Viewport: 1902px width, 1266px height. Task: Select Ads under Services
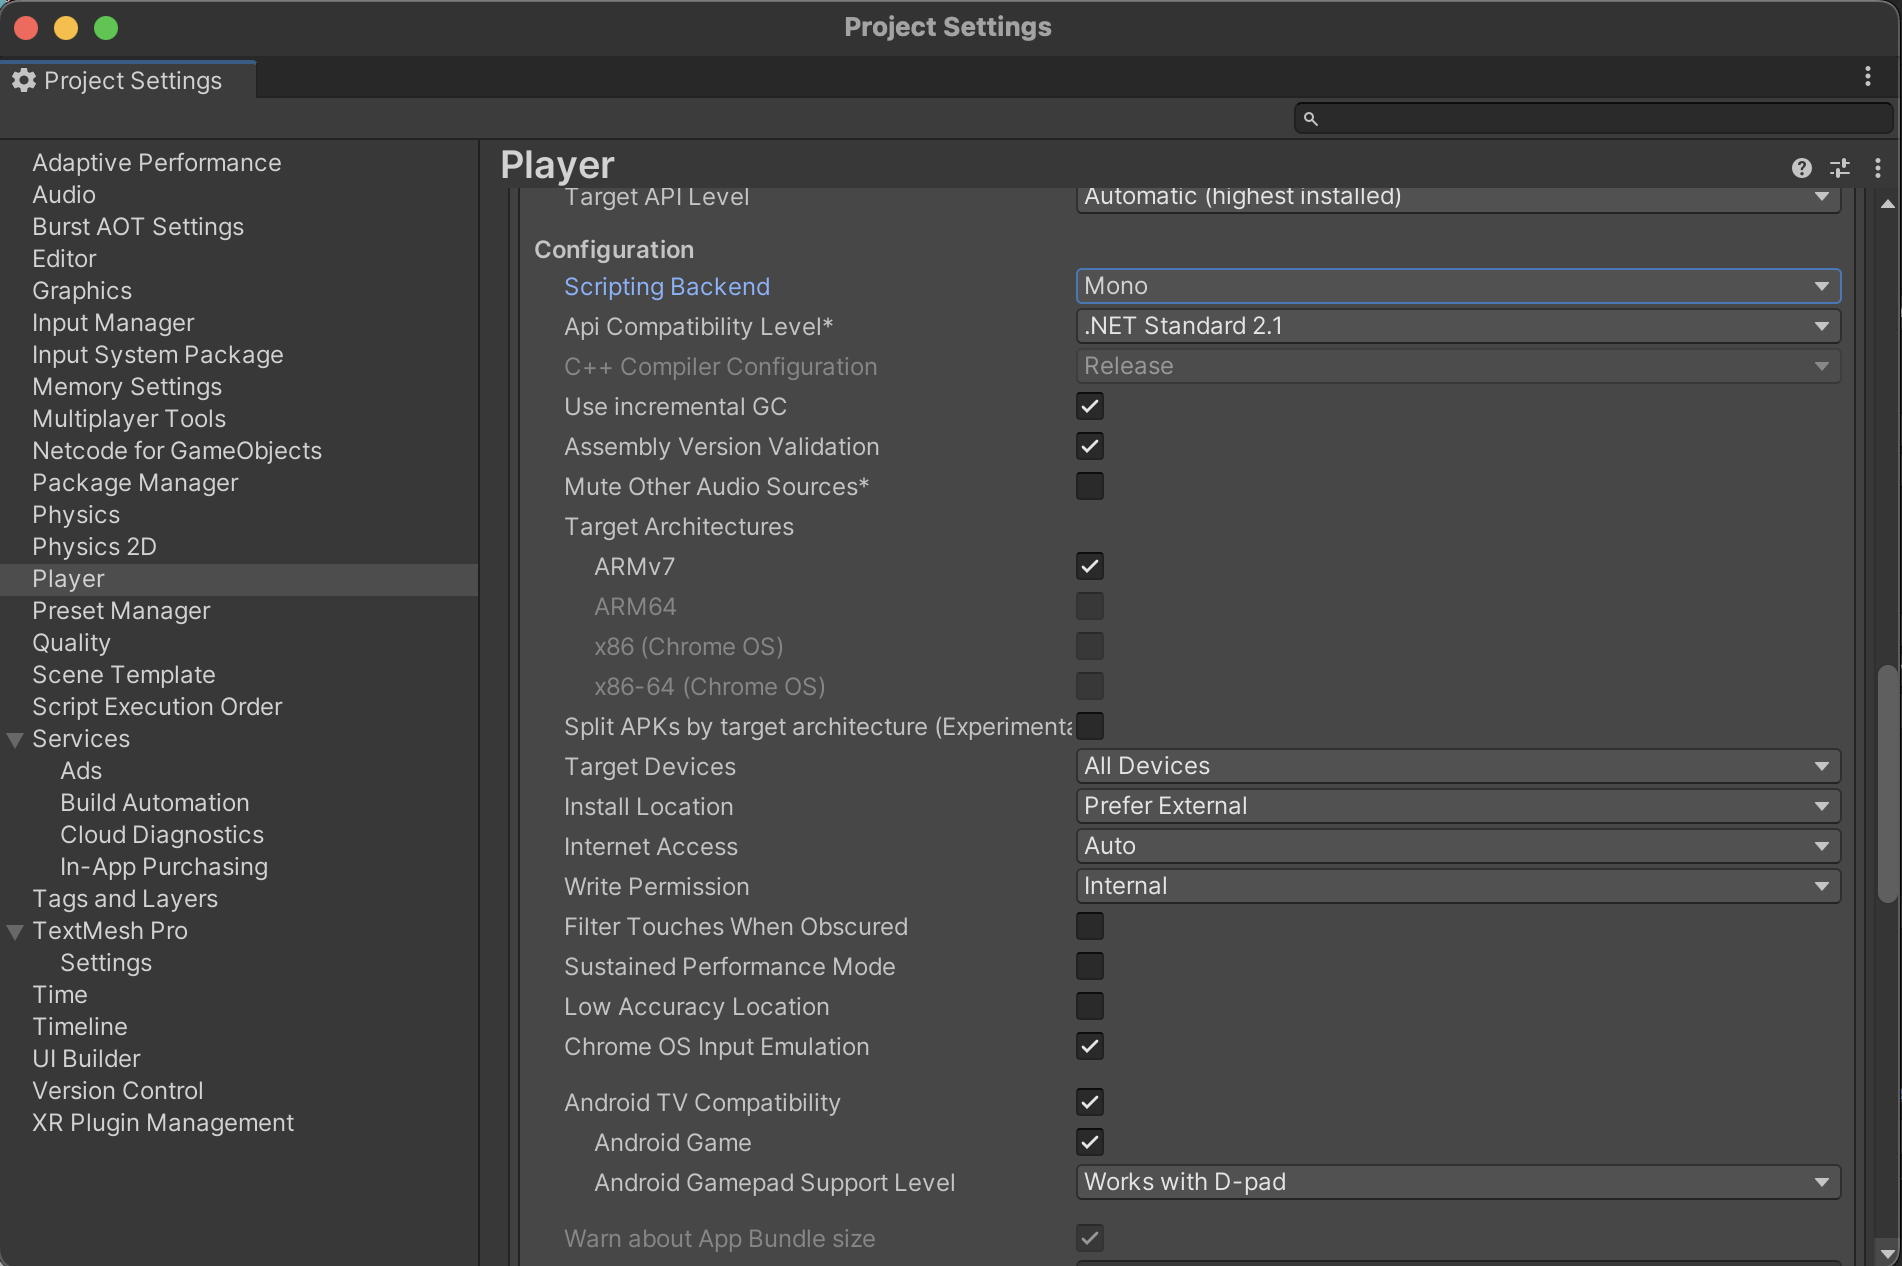81,771
